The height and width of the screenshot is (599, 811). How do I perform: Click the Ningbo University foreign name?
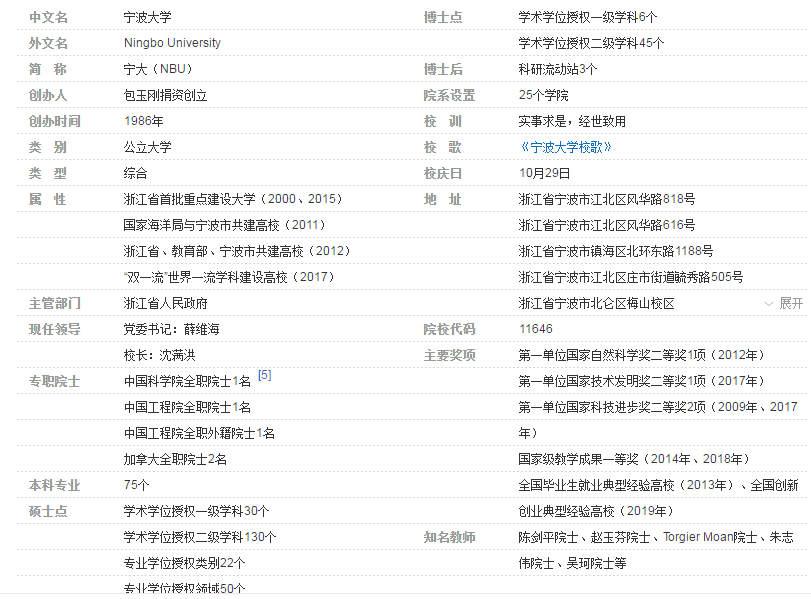coord(172,43)
